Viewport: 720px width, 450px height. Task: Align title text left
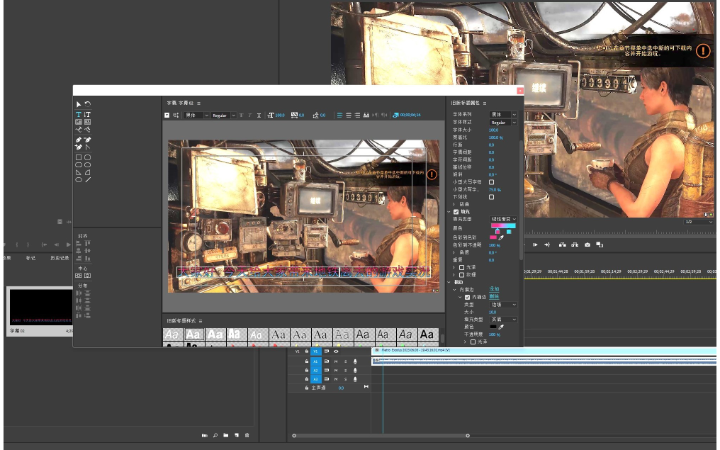(x=339, y=115)
